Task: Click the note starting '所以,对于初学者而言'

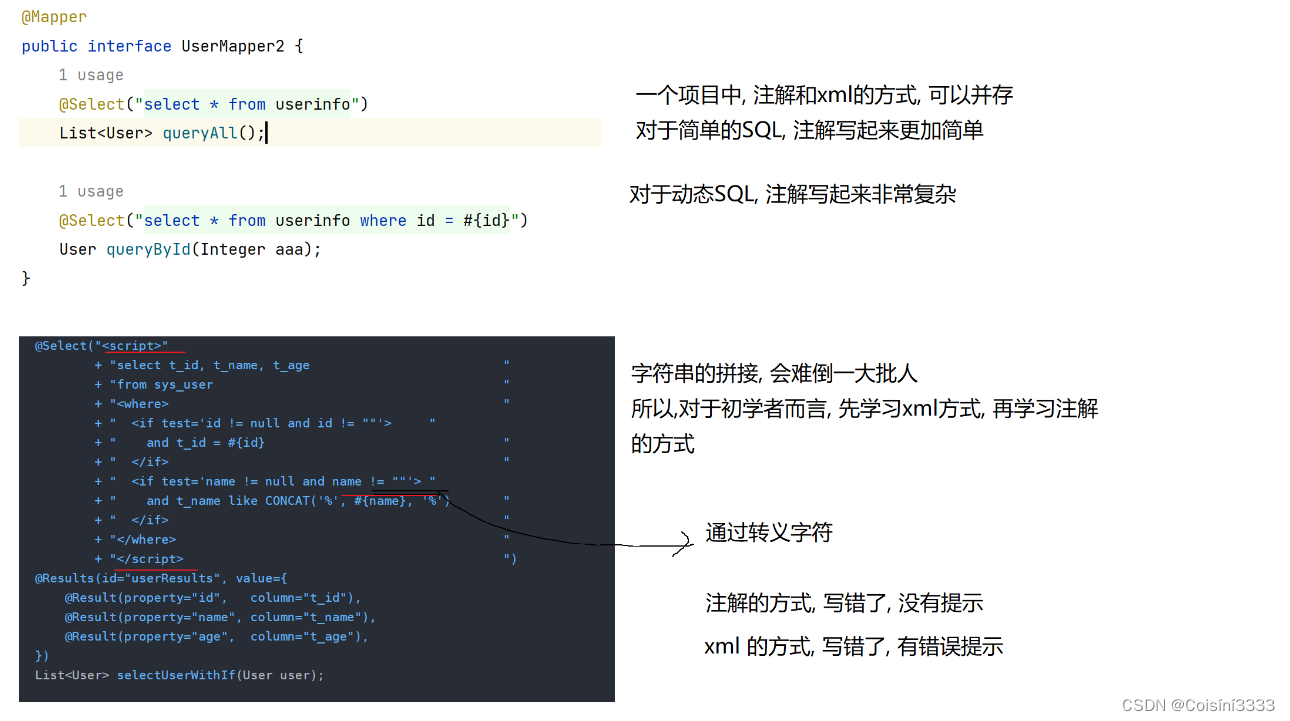Action: click(865, 426)
